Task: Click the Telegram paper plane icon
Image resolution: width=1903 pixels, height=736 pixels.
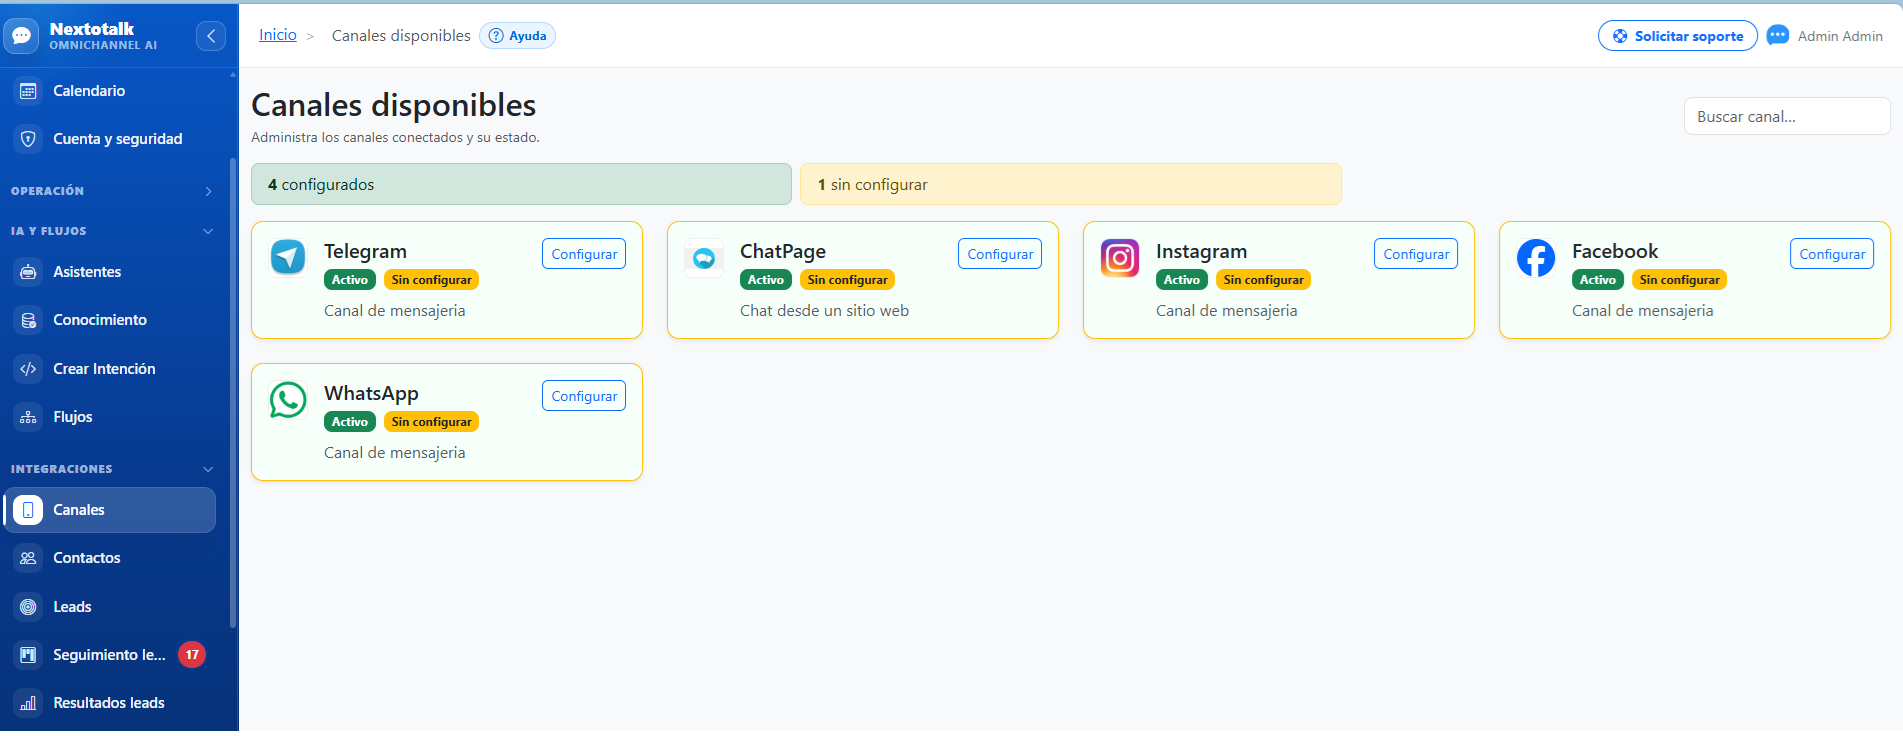Action: tap(288, 257)
